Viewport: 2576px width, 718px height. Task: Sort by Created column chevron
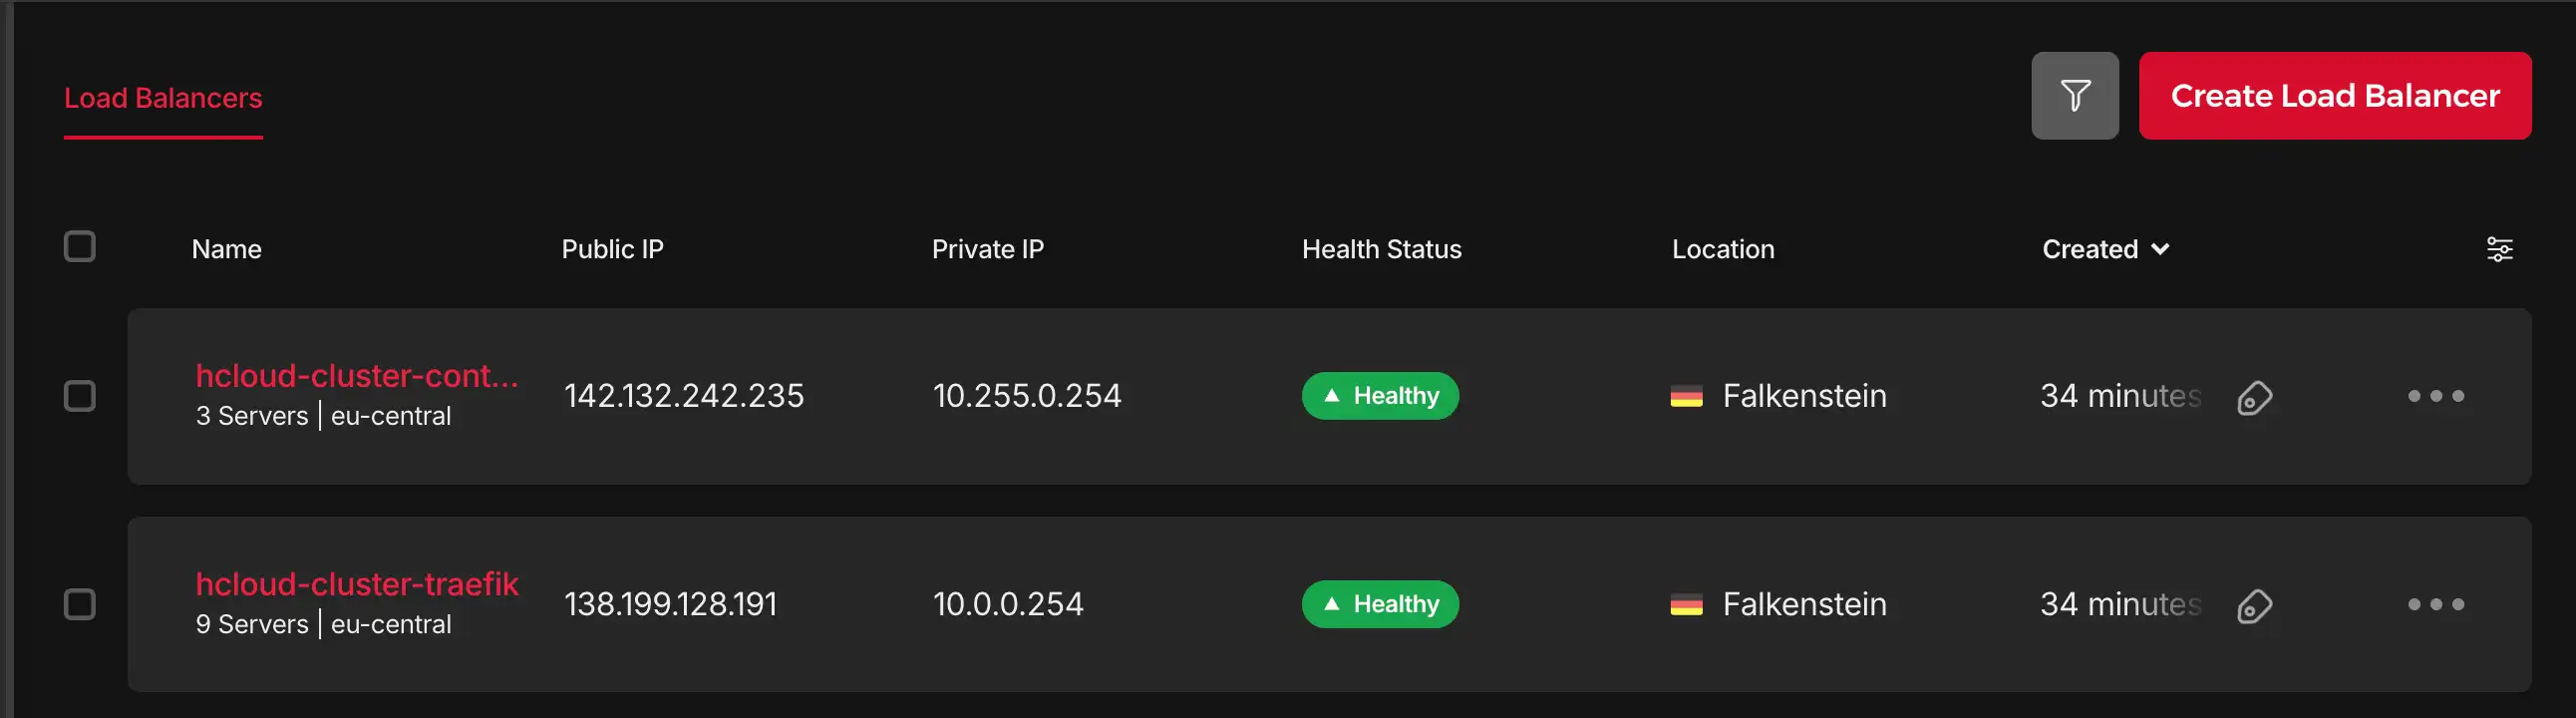2160,249
